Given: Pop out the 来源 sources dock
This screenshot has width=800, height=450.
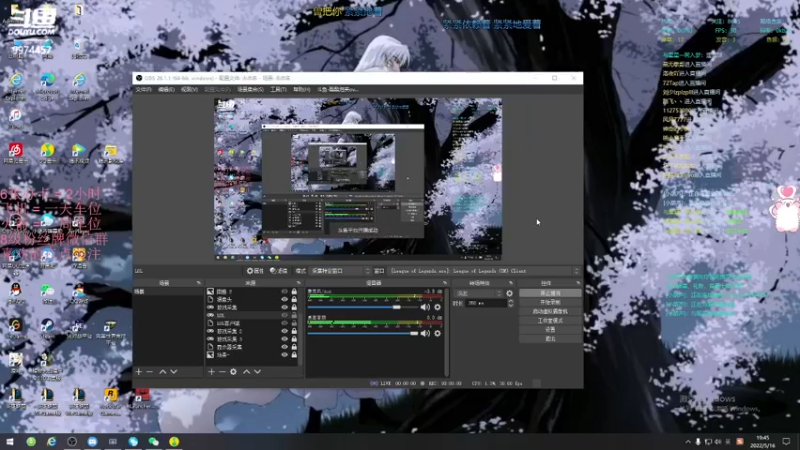Looking at the screenshot, I should [x=299, y=283].
